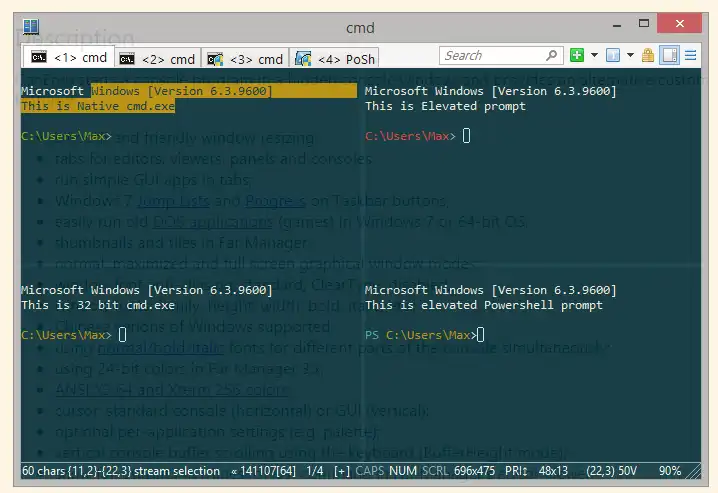718x493 pixels.
Task: Close the cmd window
Action: (x=680, y=23)
